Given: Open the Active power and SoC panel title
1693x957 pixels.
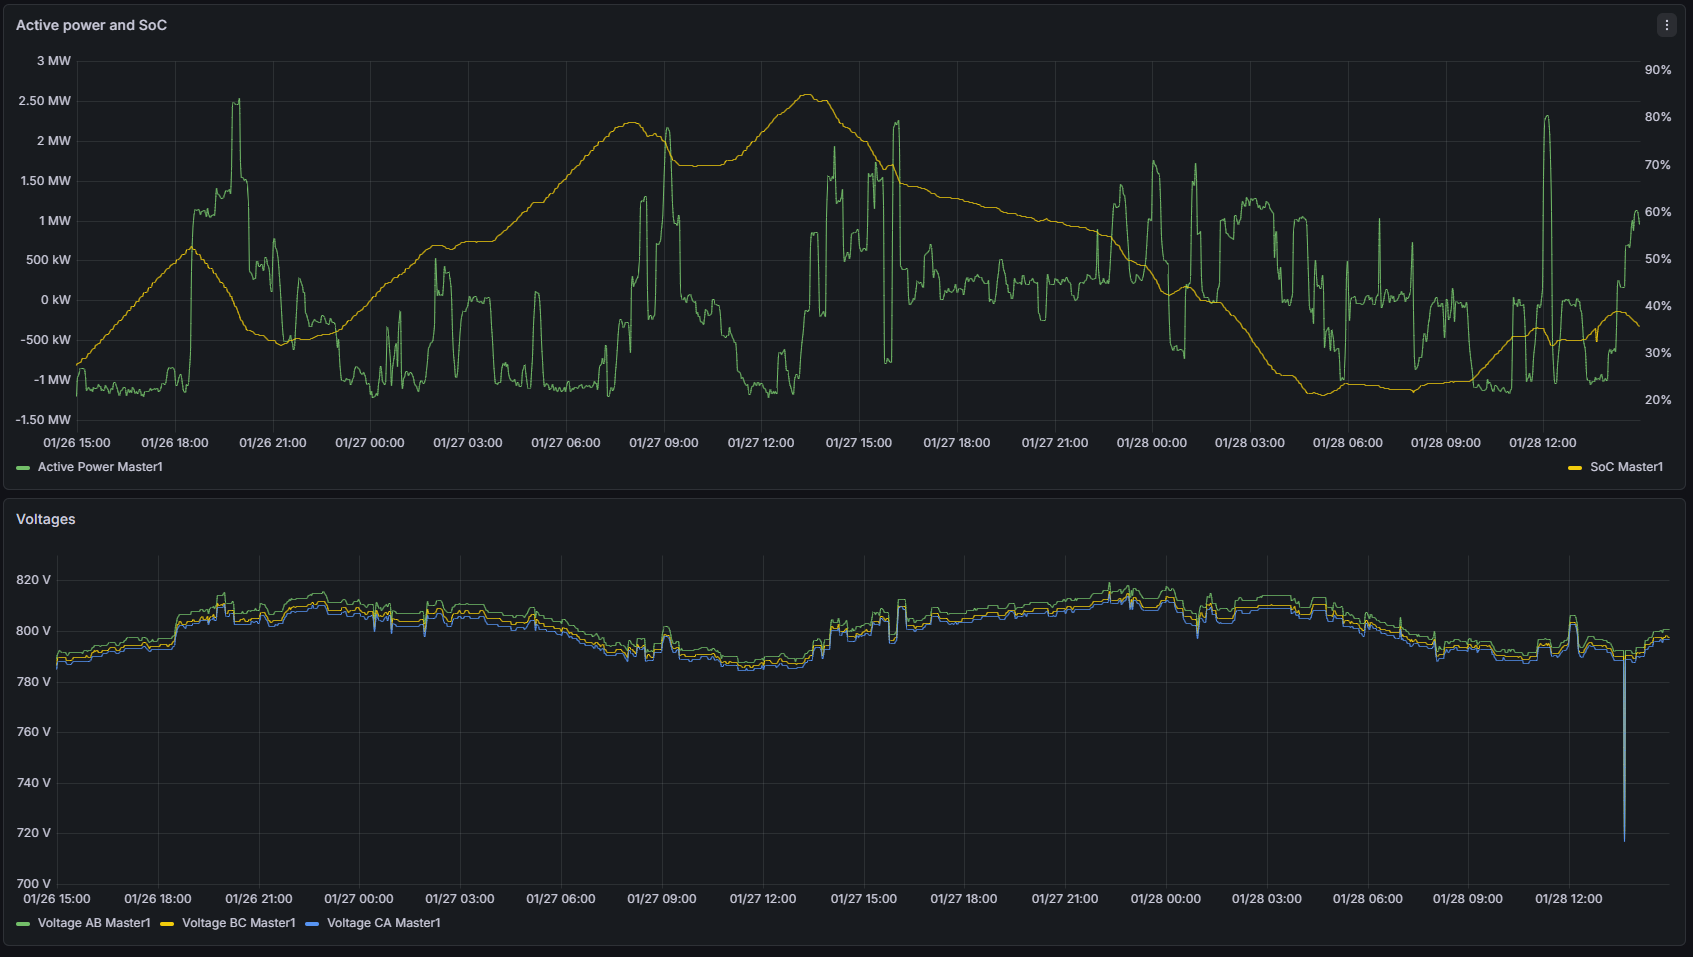Looking at the screenshot, I should click(x=91, y=25).
